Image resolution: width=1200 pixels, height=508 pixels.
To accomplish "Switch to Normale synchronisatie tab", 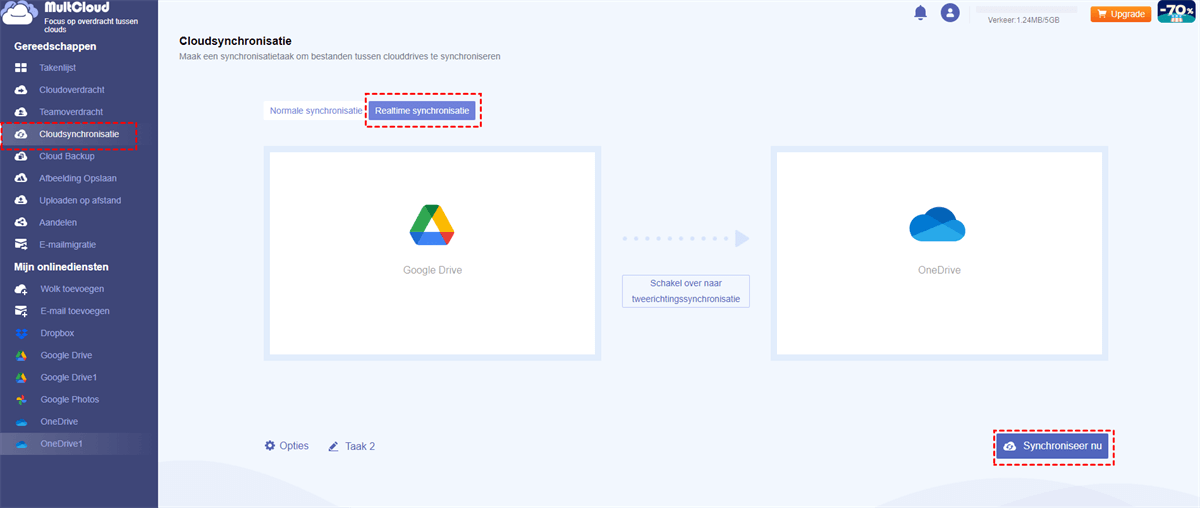I will (x=316, y=111).
